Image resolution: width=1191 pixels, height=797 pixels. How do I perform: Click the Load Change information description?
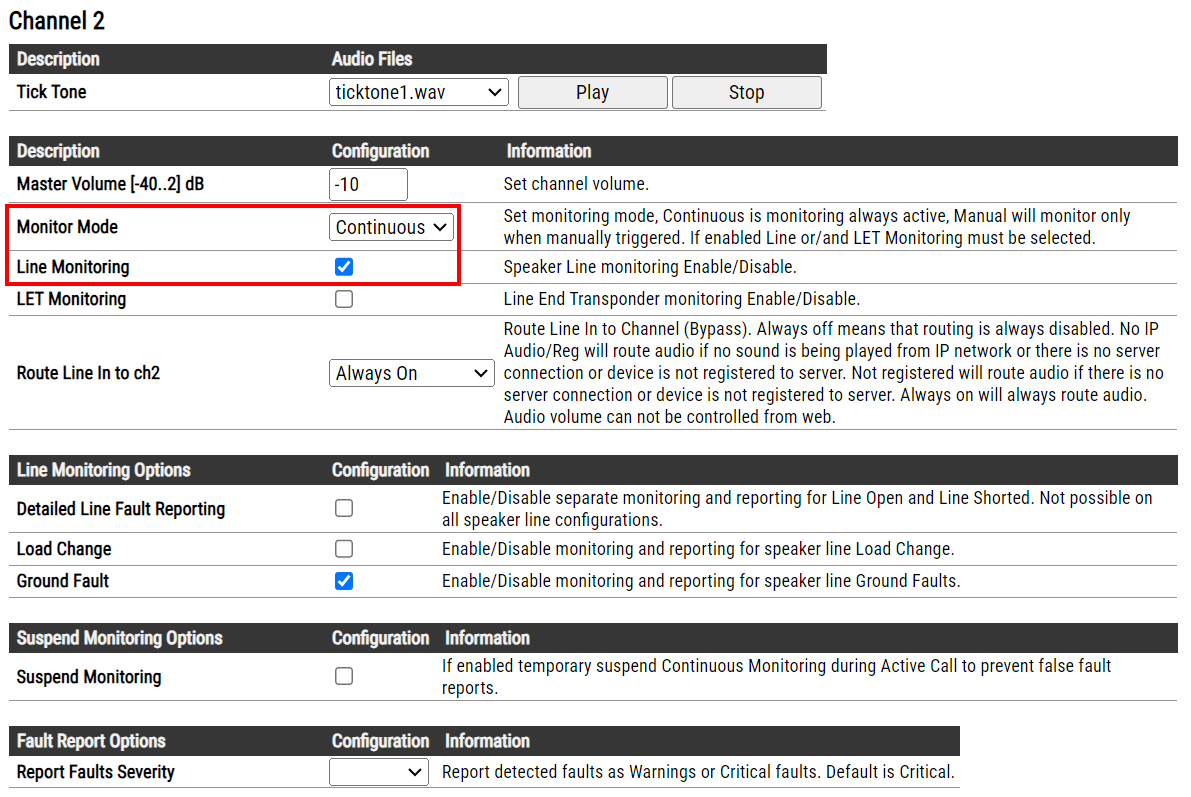(698, 549)
